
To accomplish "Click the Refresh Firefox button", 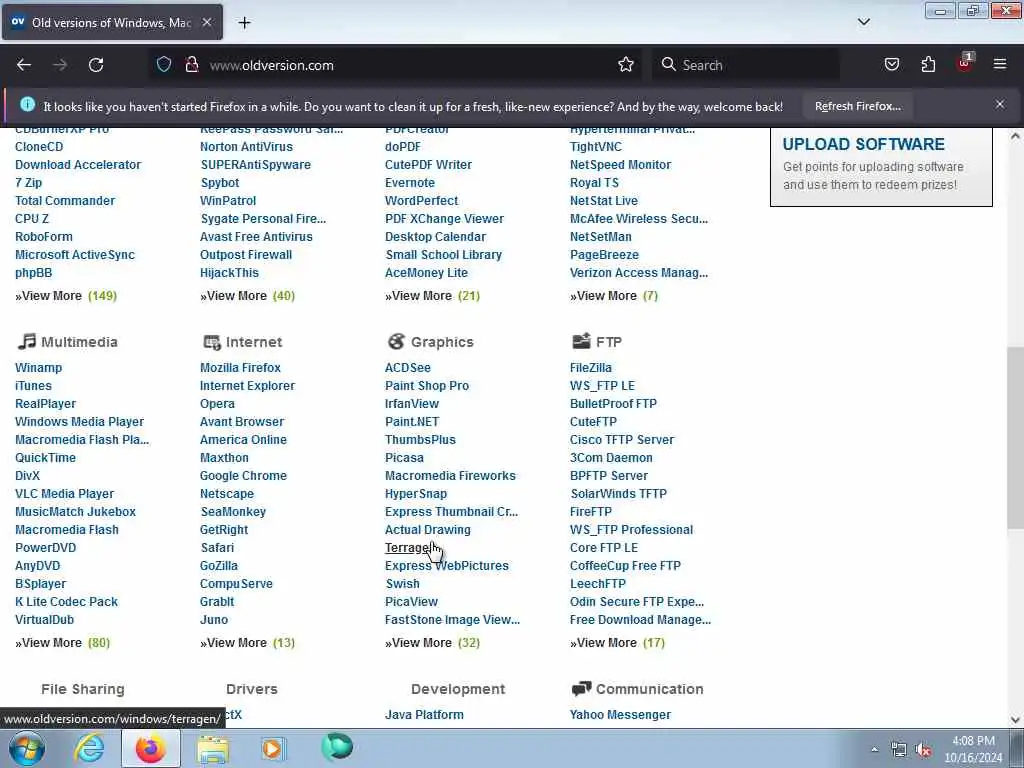I will click(857, 106).
